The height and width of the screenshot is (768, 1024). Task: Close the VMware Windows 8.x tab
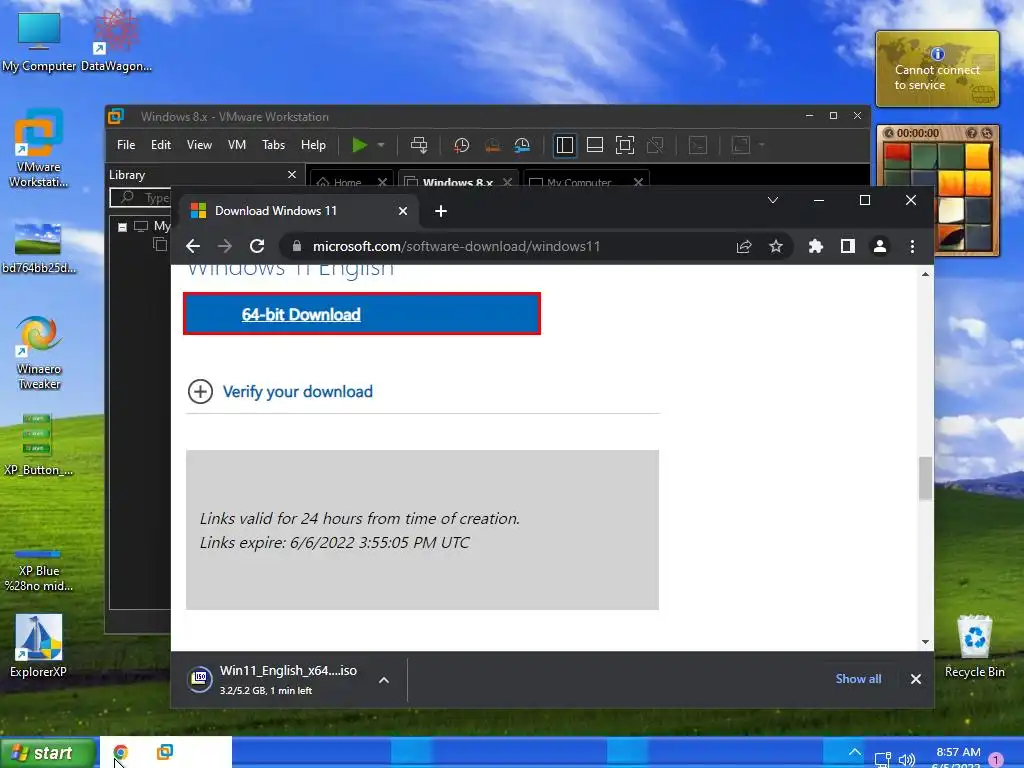pyautogui.click(x=507, y=182)
